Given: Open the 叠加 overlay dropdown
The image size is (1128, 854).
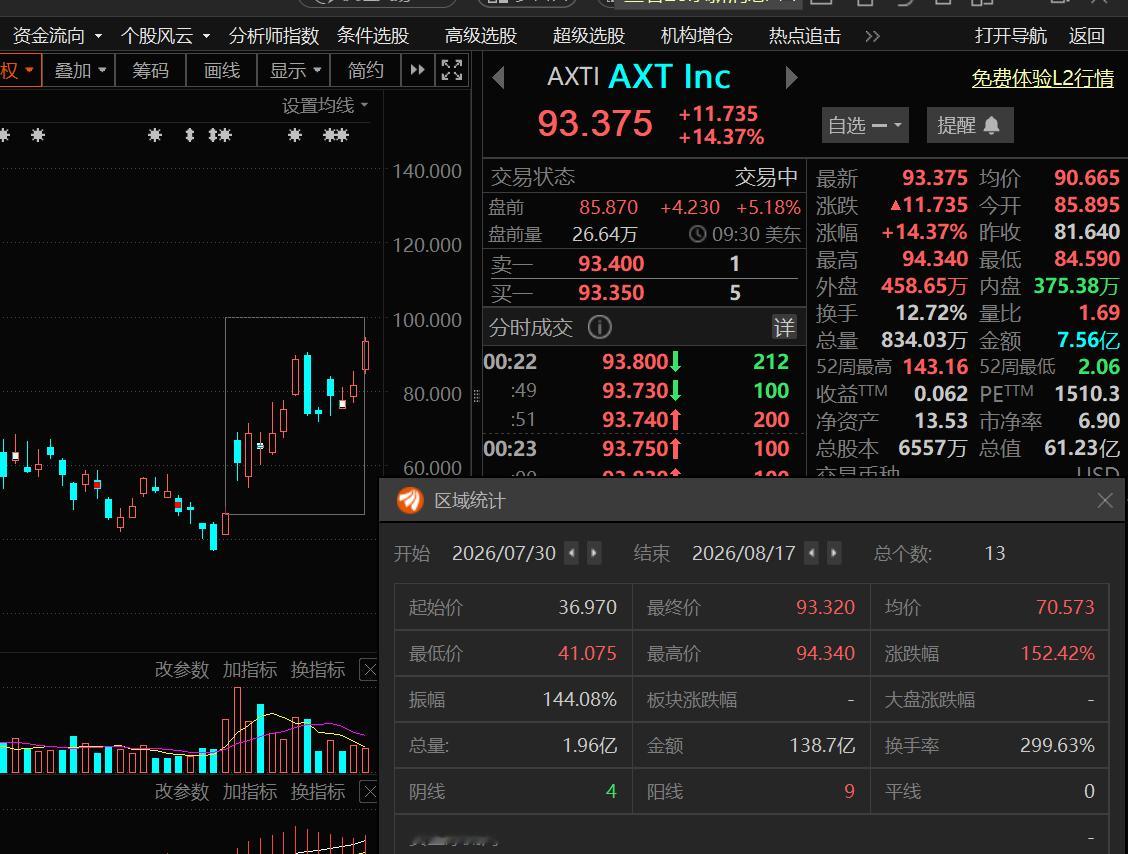Looking at the screenshot, I should tap(79, 70).
